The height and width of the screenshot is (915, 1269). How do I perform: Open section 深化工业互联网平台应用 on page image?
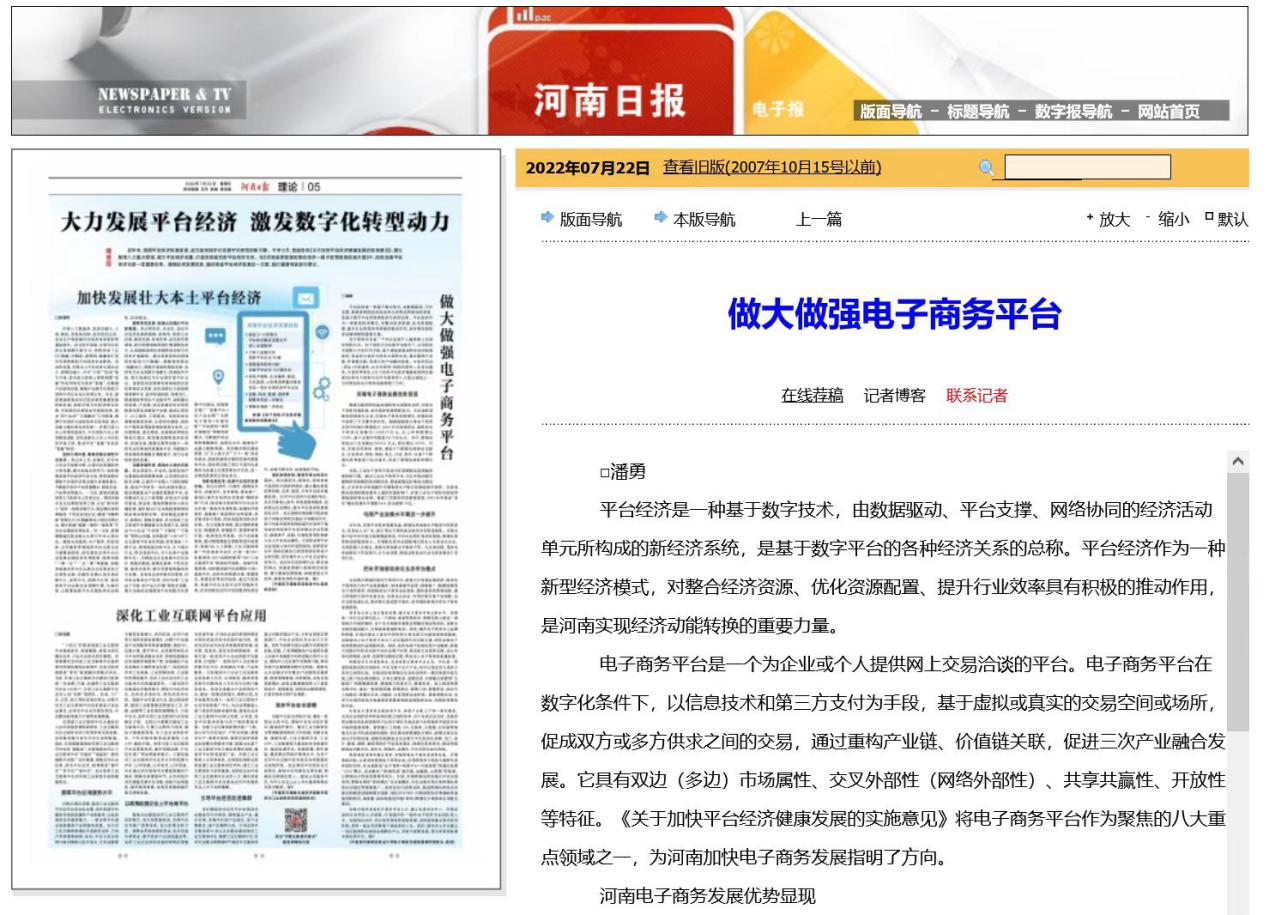coord(191,614)
